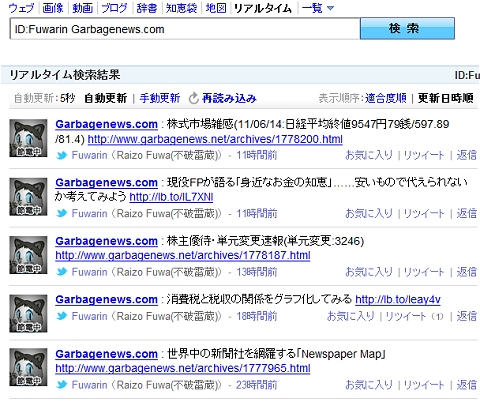Switch to 自動更新 mode
Screen dimensions: 480x402
click(x=105, y=98)
